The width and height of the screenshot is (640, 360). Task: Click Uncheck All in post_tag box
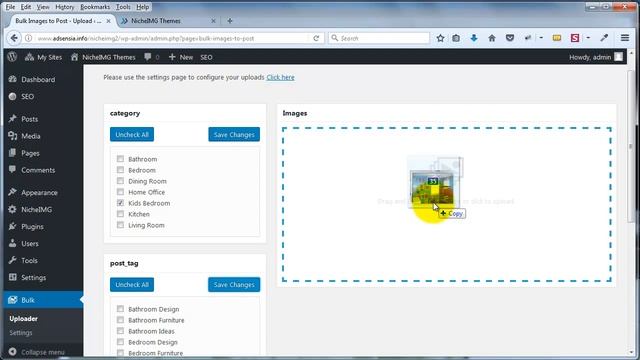(x=132, y=285)
